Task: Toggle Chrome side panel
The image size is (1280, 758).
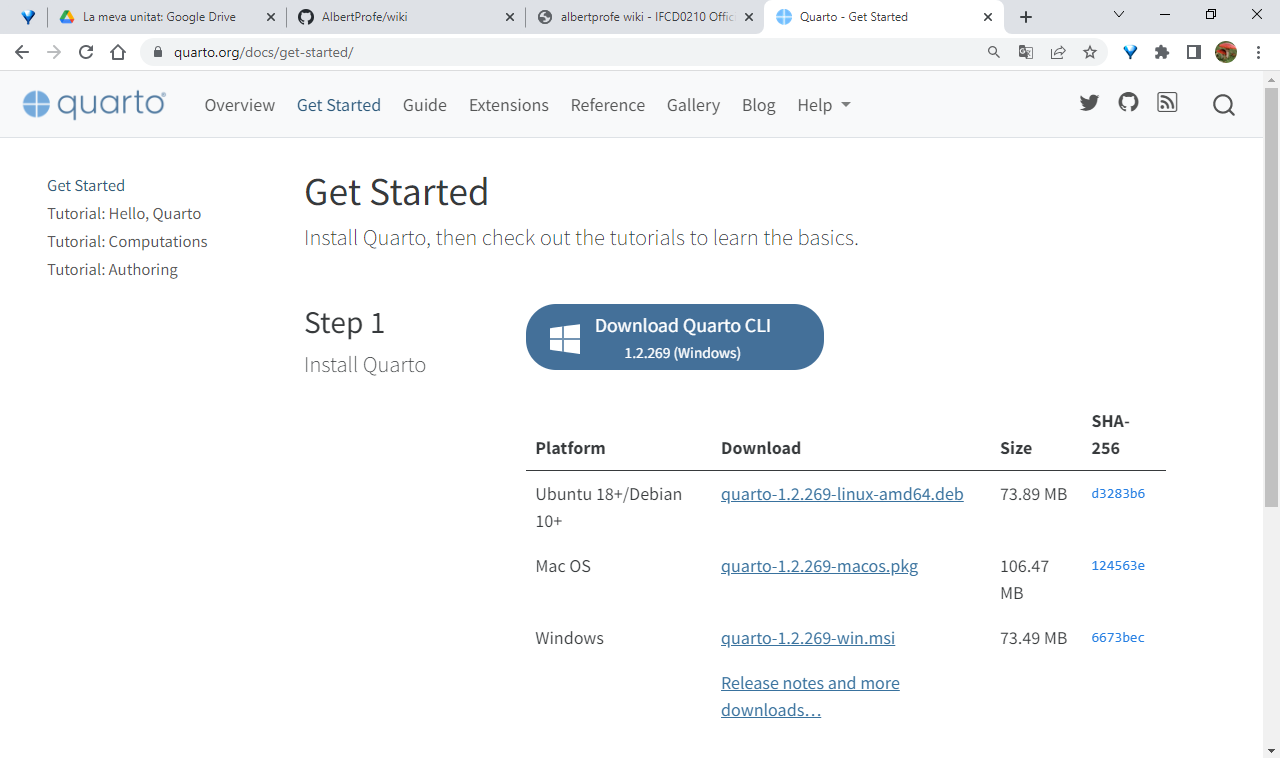Action: pyautogui.click(x=1193, y=52)
